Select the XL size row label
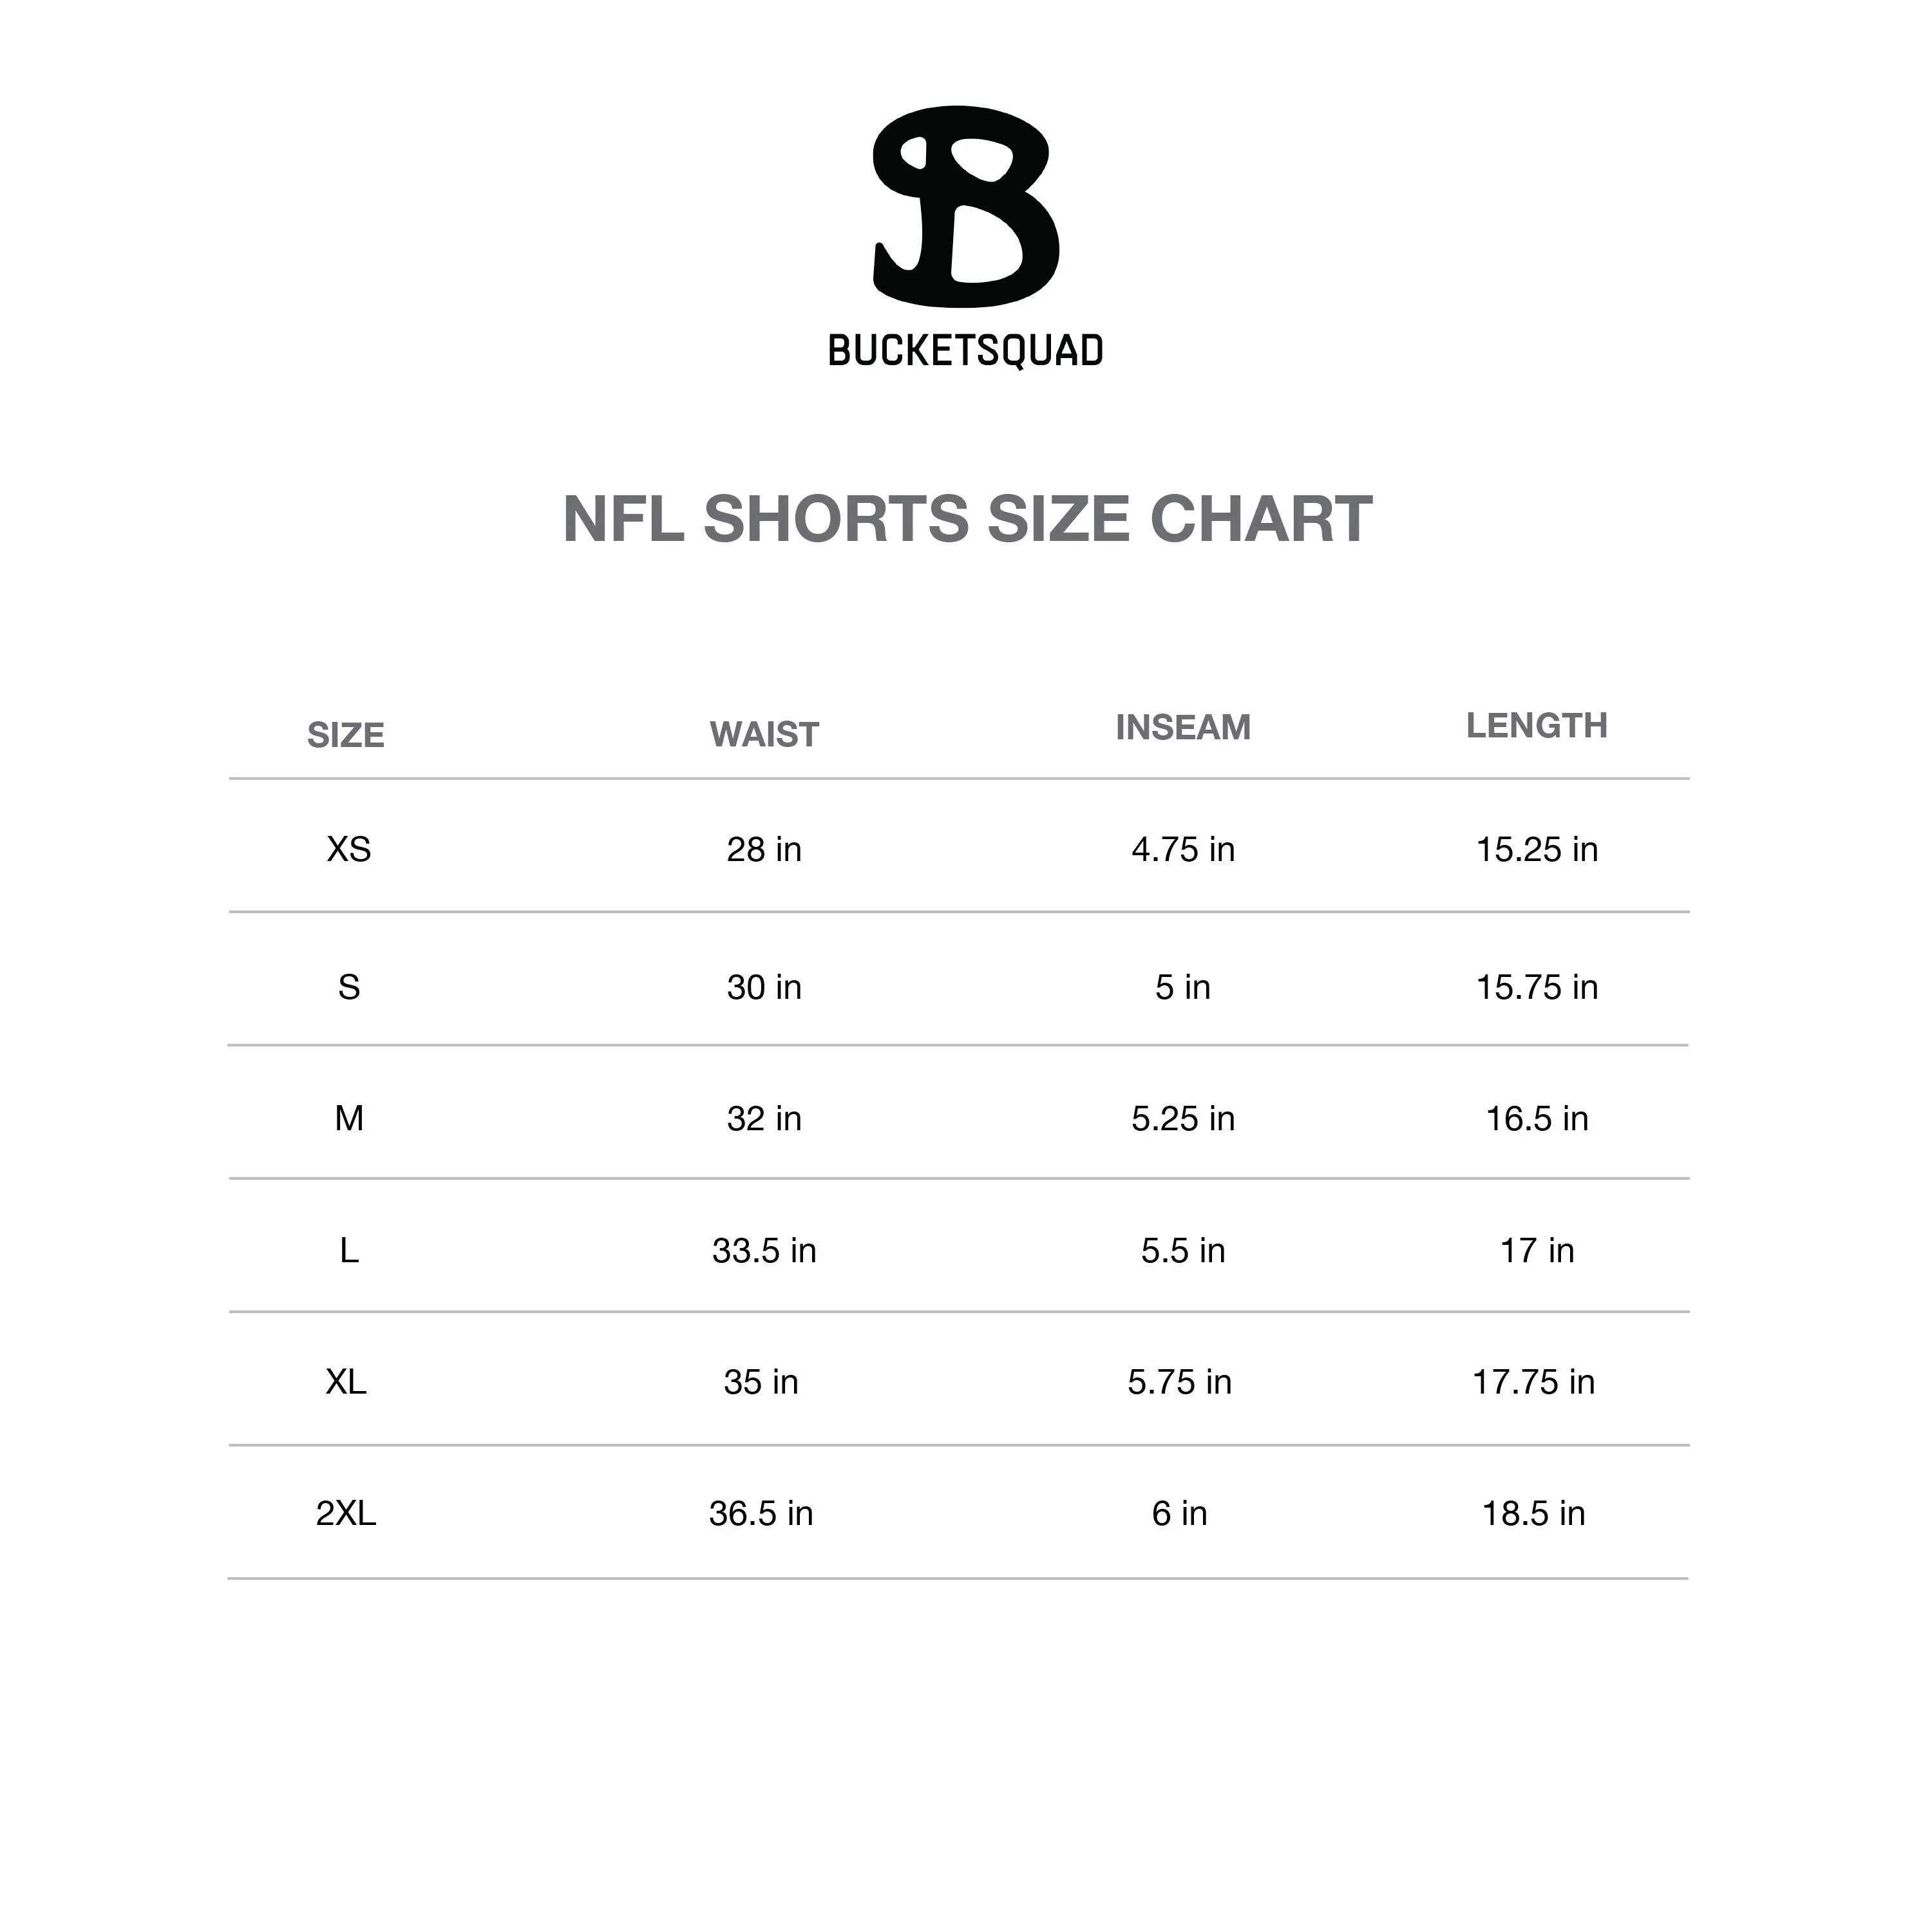The height and width of the screenshot is (1932, 1932). tap(346, 1382)
